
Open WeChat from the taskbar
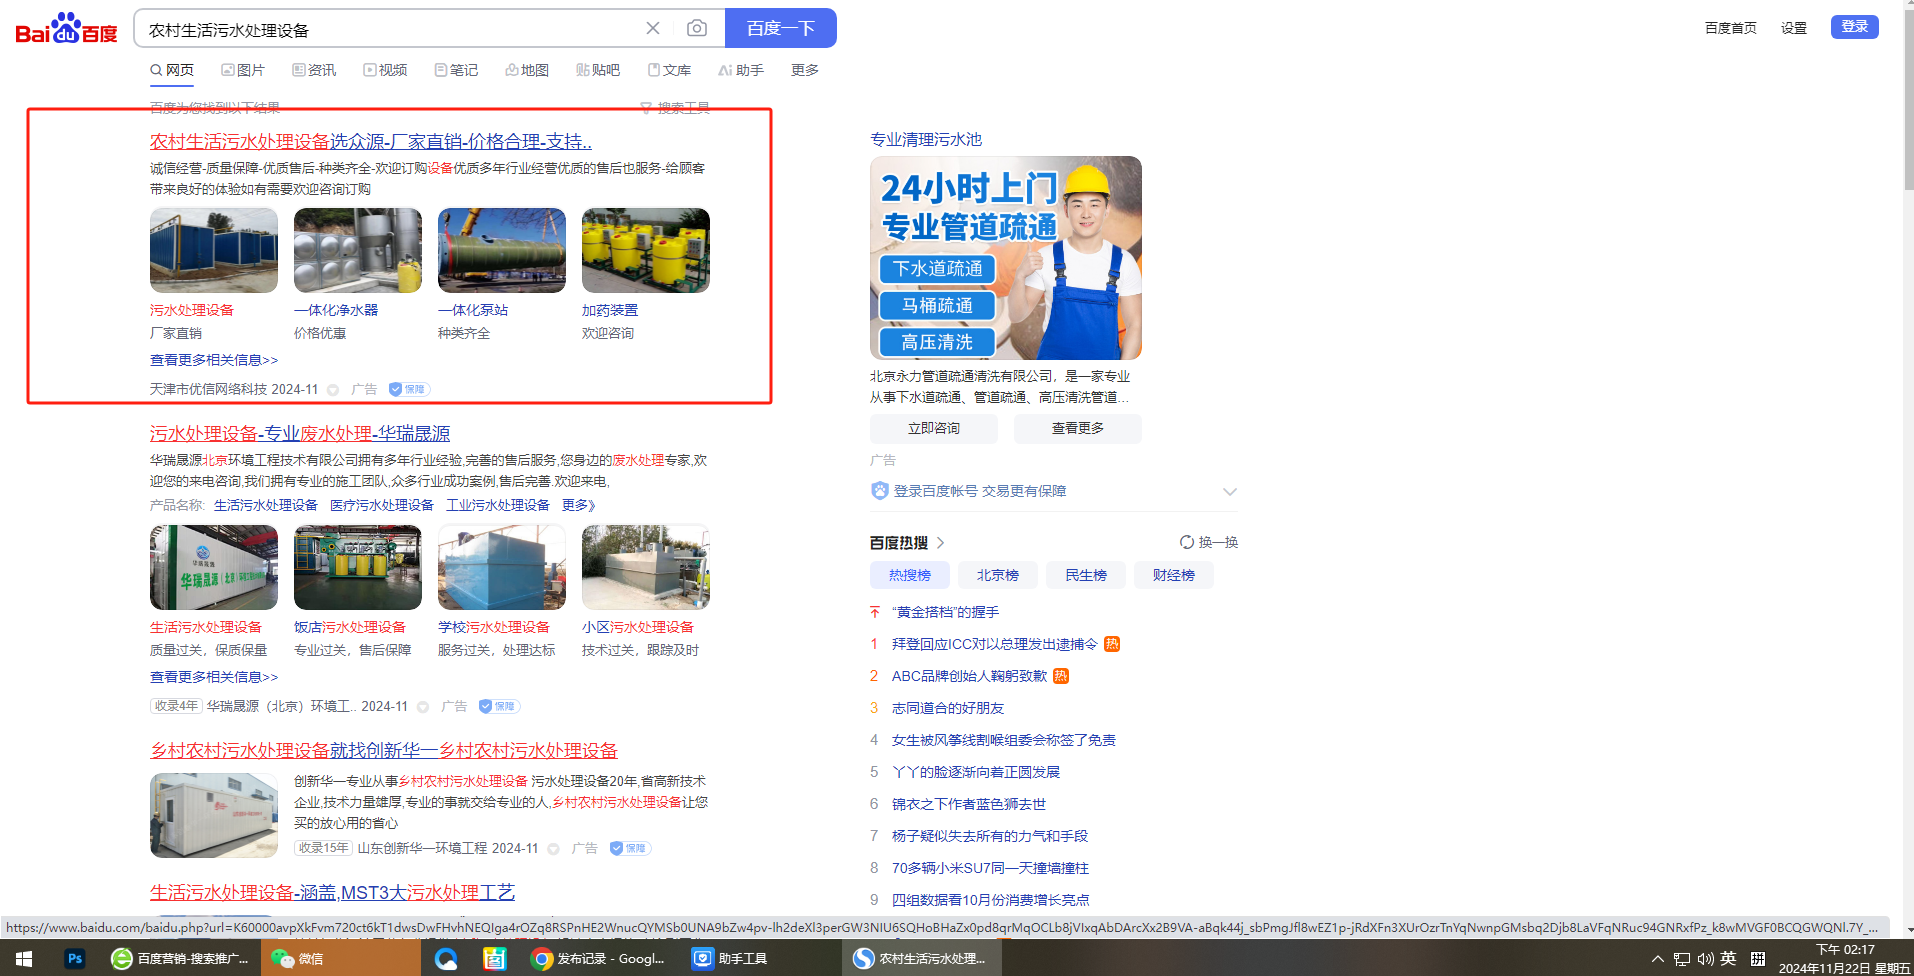click(x=297, y=958)
